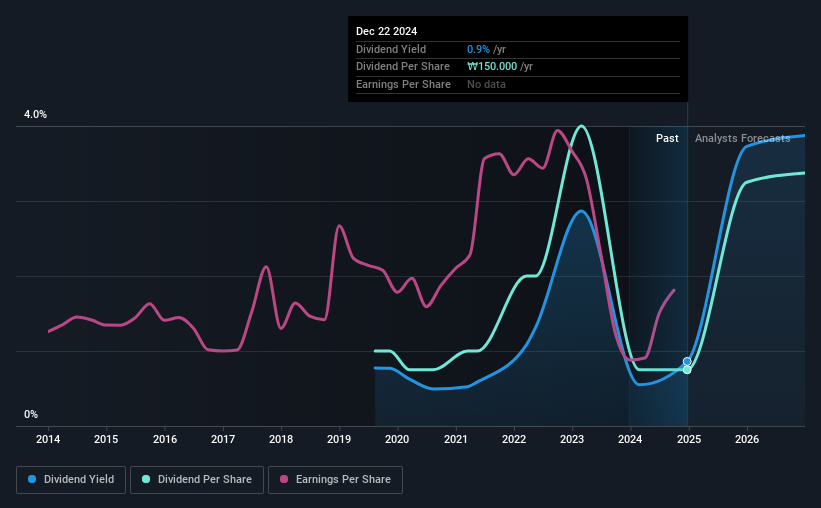This screenshot has height=508, width=821.
Task: Click the Dividend Yield row label in tooltip
Action: (x=391, y=49)
